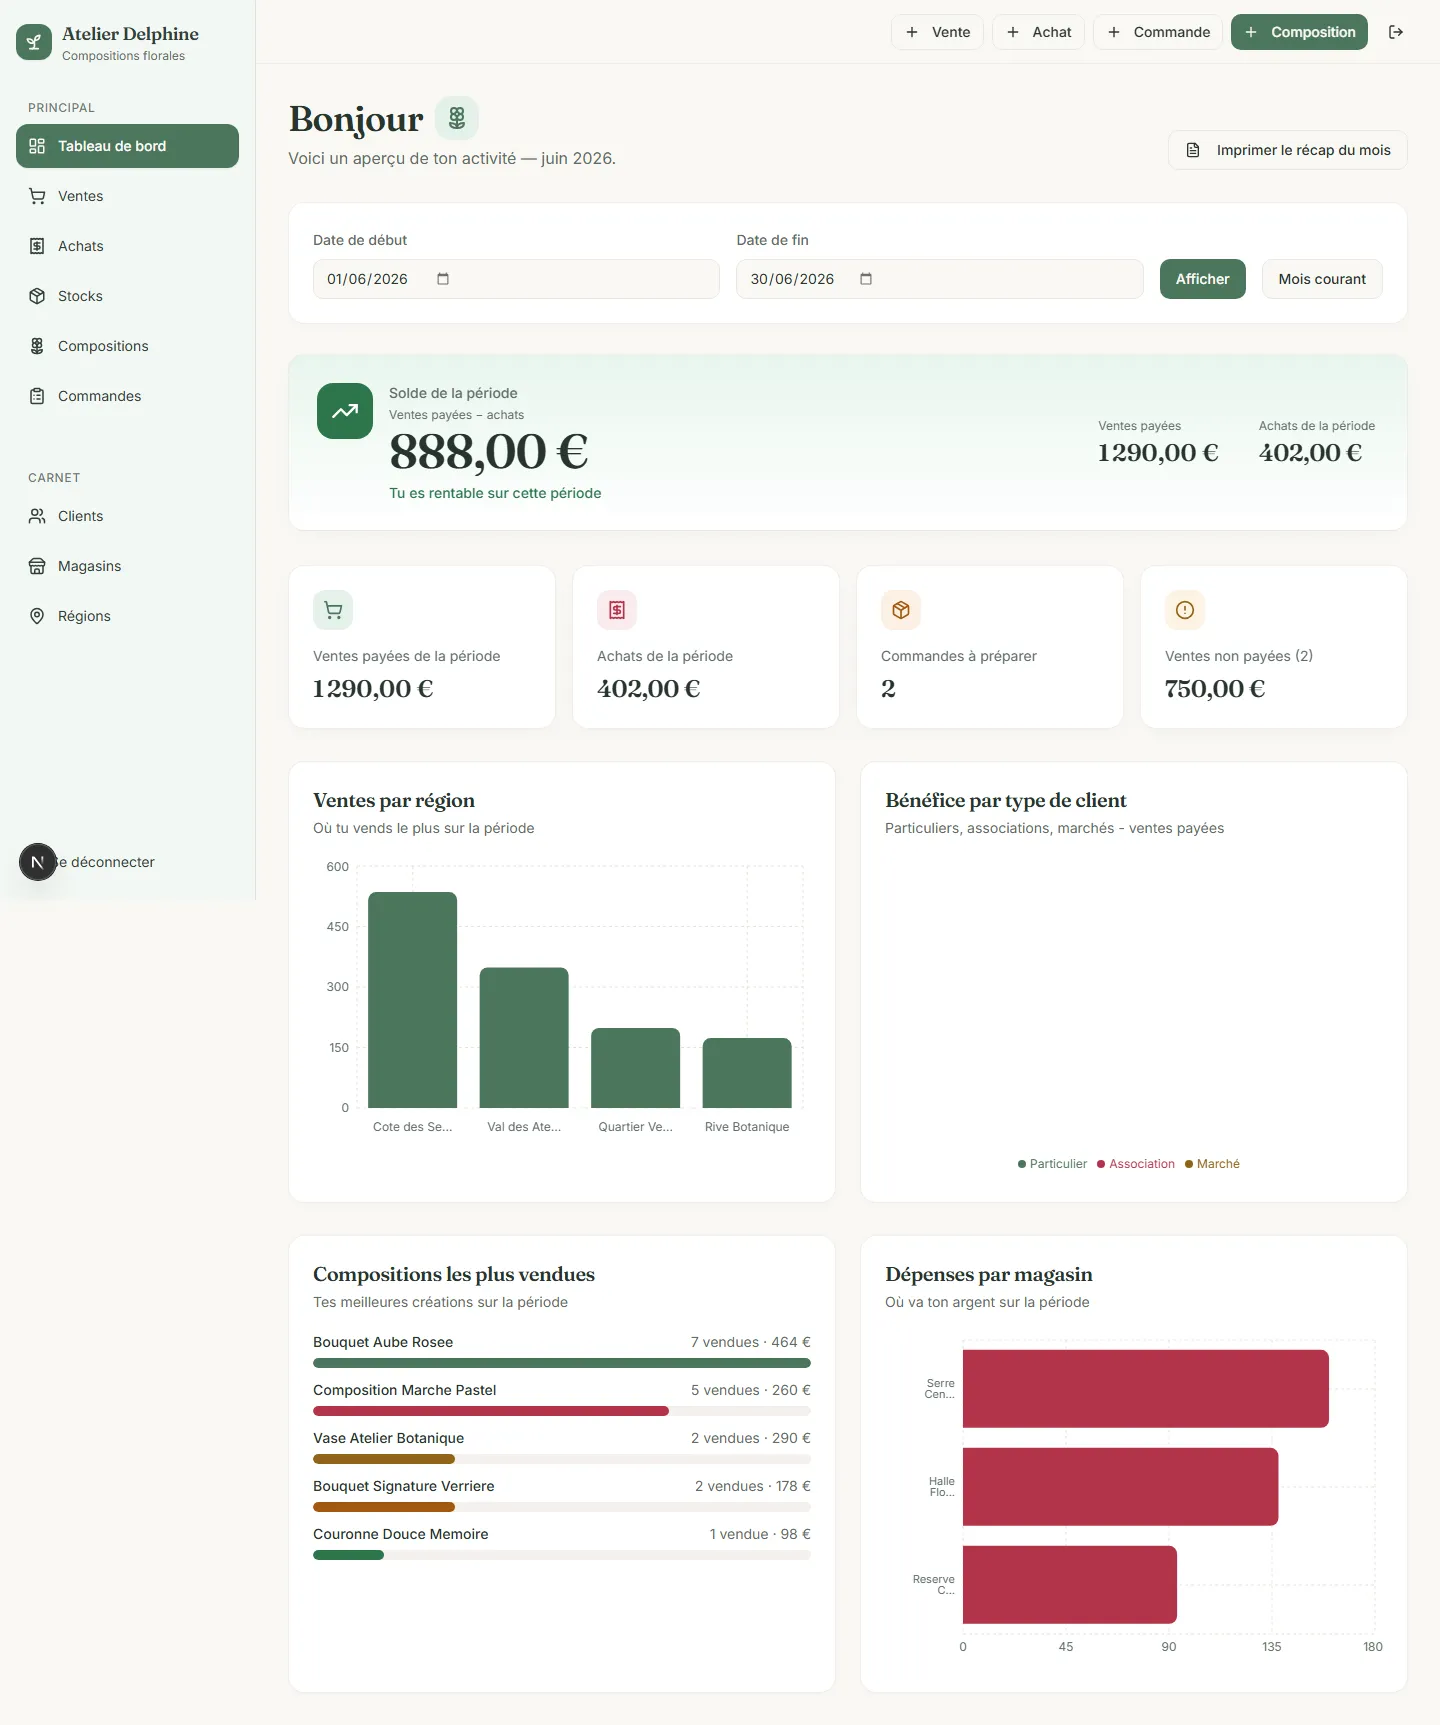This screenshot has height=1725, width=1440.
Task: Click the round N avatar badge
Action: pyautogui.click(x=38, y=862)
